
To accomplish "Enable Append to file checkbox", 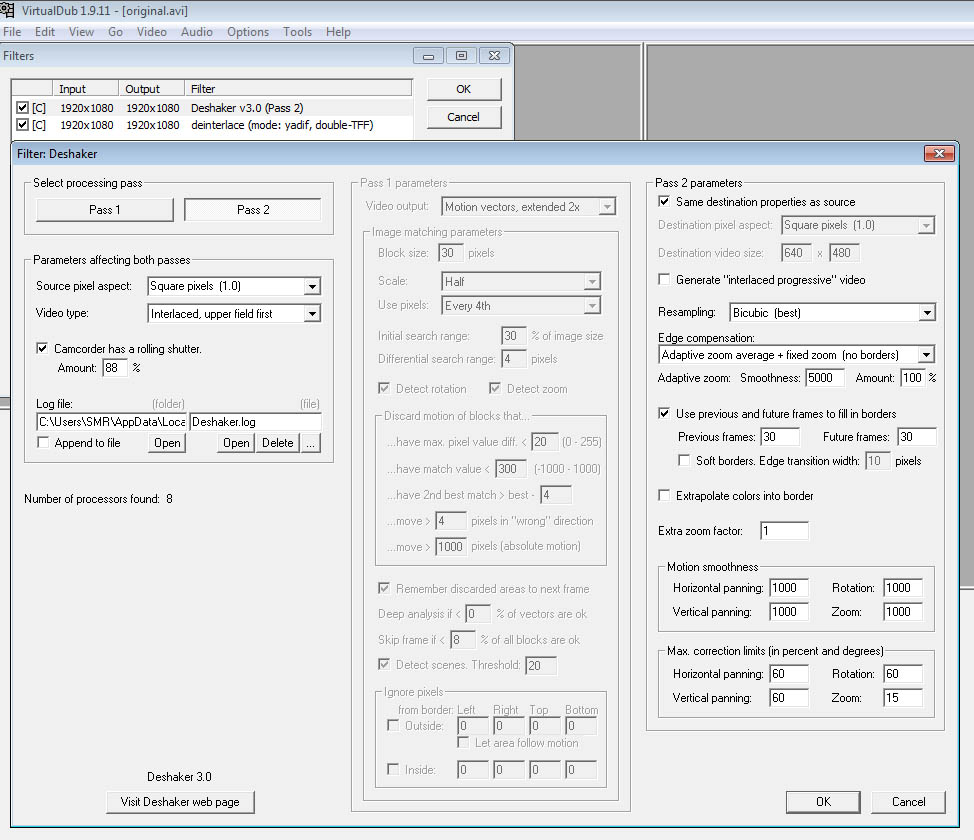I will click(43, 442).
